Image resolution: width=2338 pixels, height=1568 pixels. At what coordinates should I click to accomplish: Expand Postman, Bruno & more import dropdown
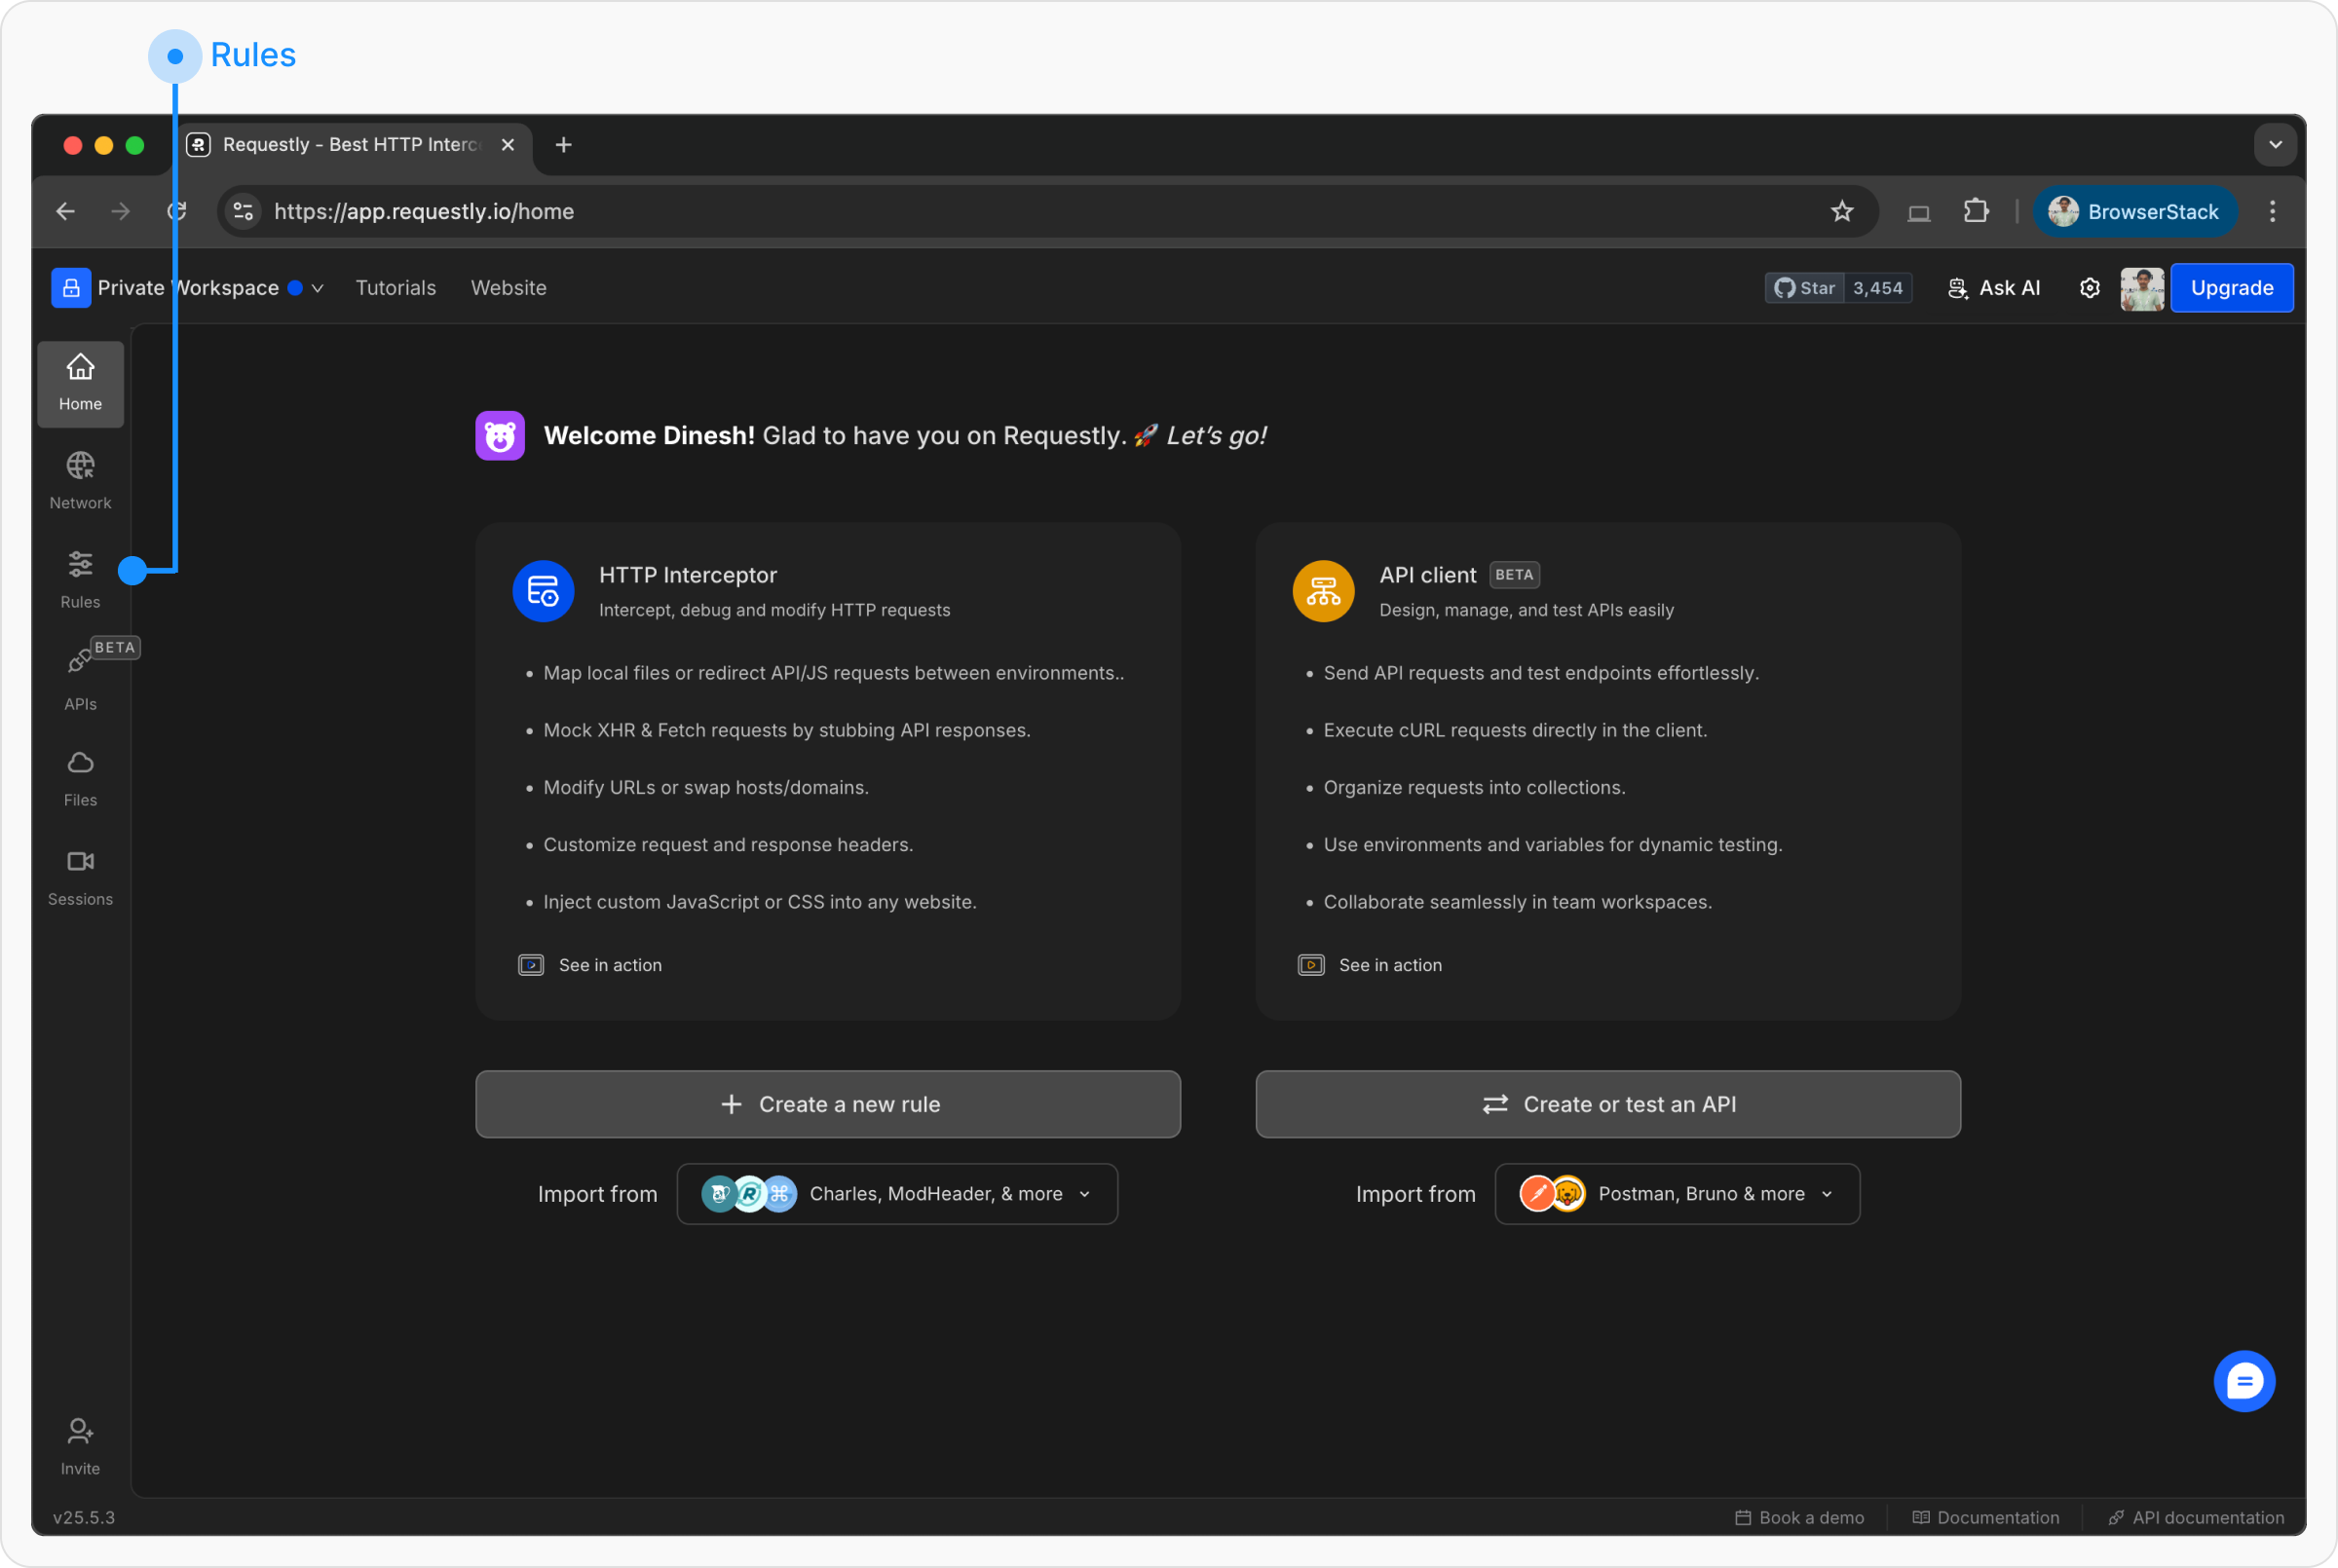(1677, 1194)
